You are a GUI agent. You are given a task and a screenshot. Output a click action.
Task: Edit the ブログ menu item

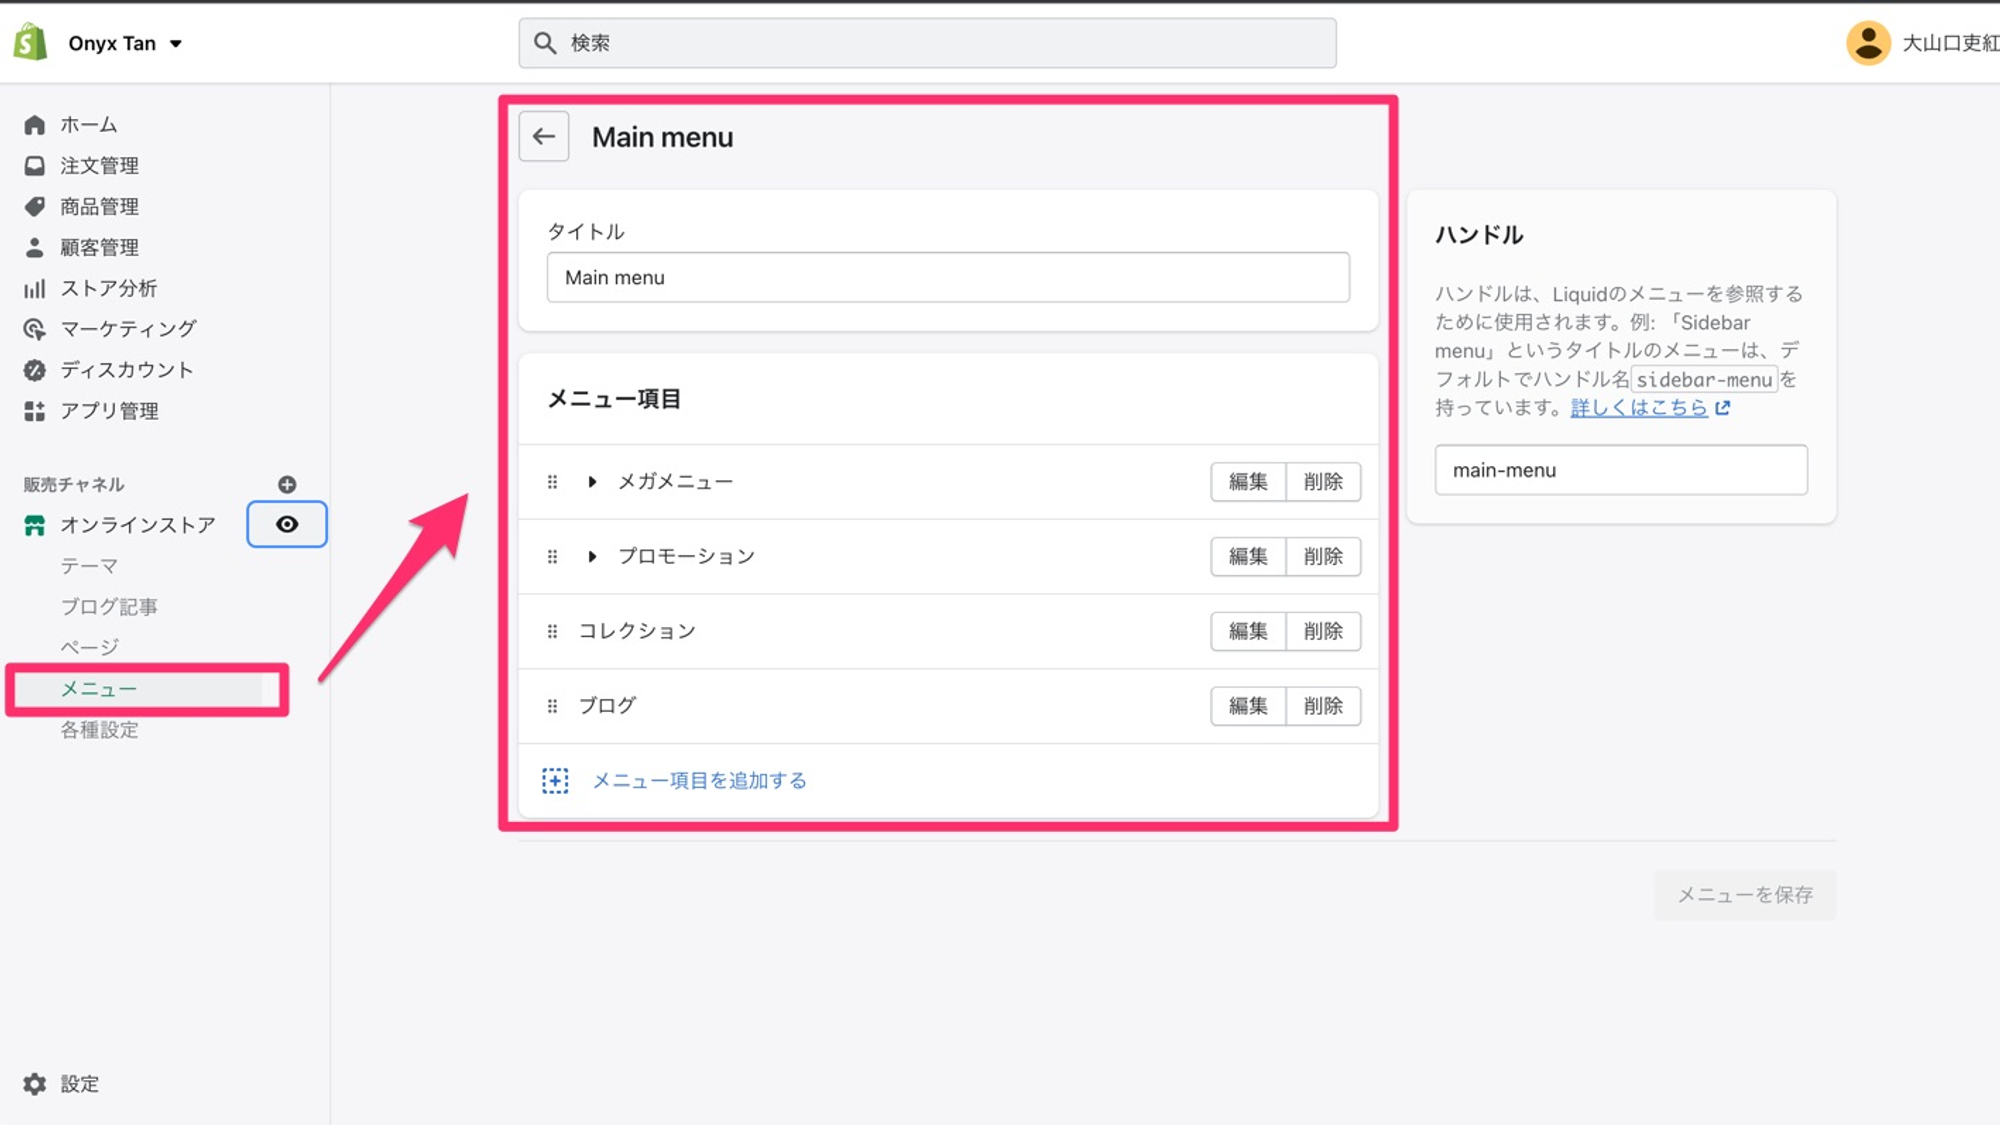point(1248,706)
